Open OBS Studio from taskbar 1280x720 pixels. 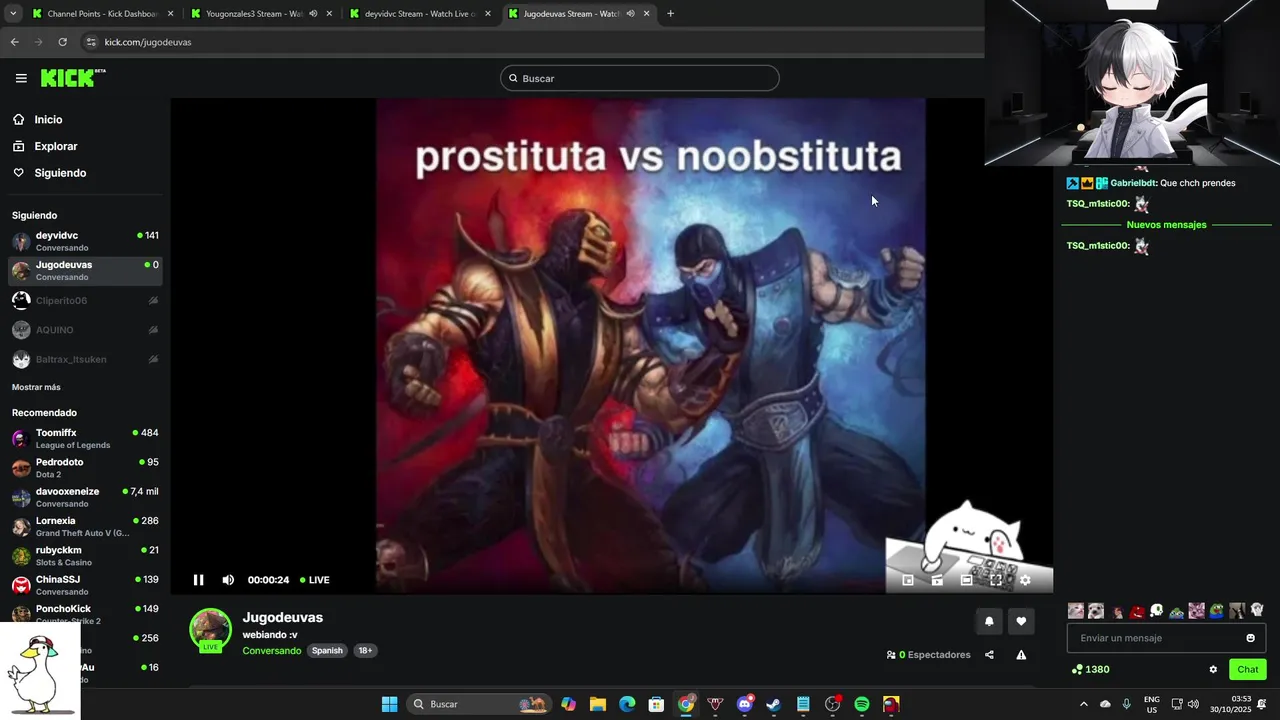(x=832, y=704)
